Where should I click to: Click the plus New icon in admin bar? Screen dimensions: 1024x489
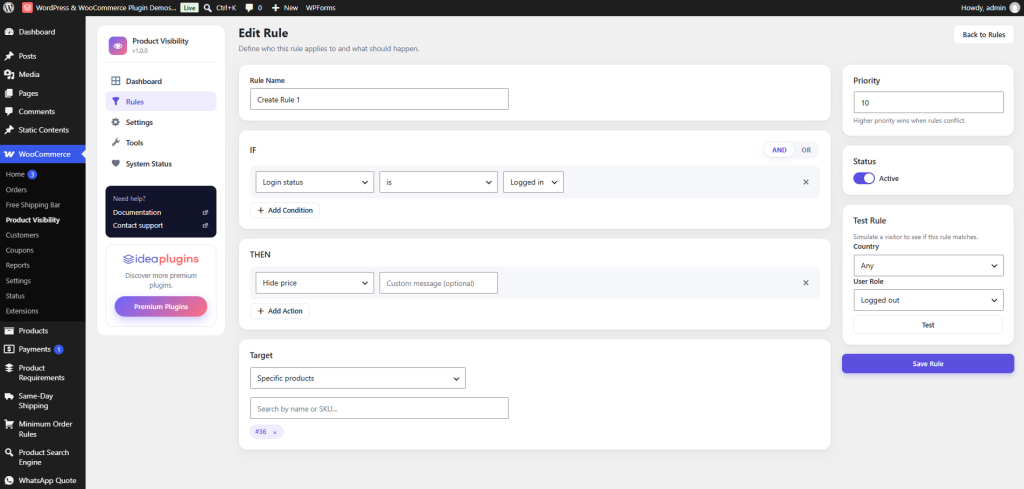276,8
